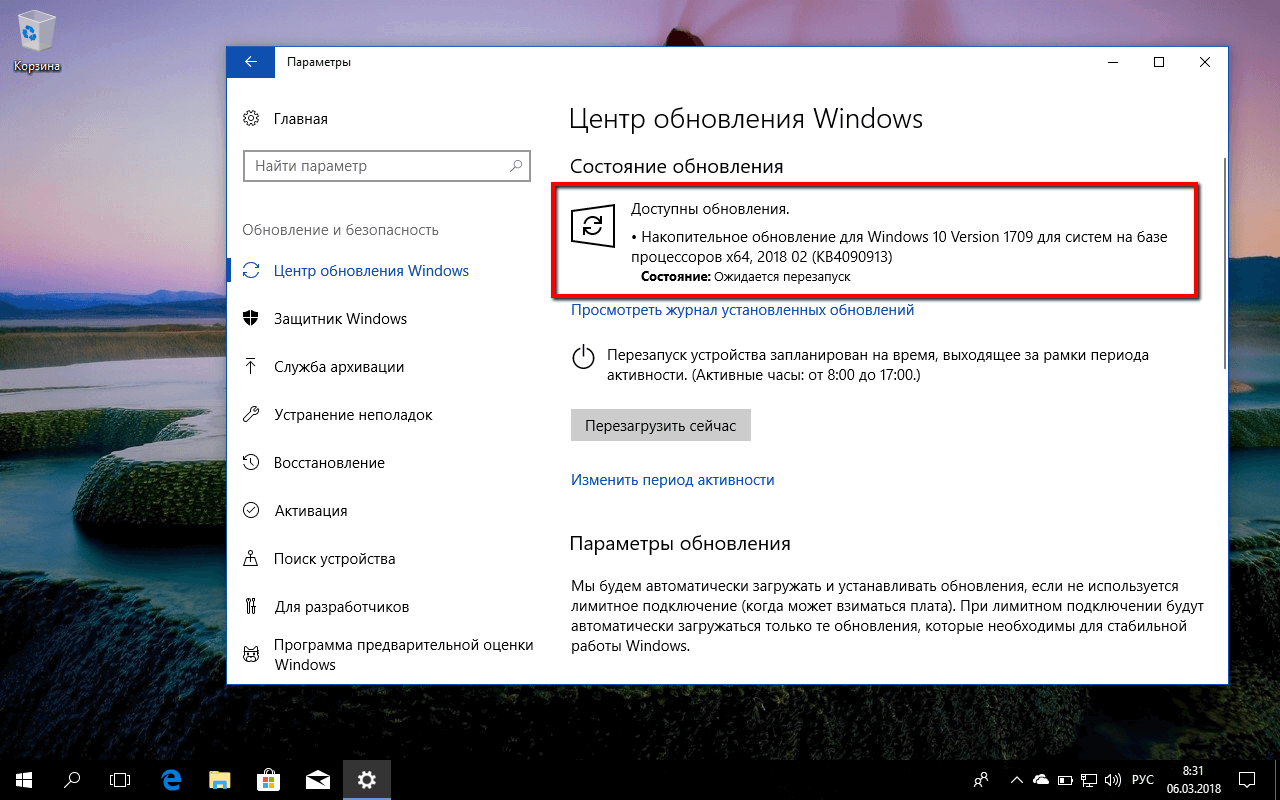Click Перезагрузить сейчас button
1280x800 pixels.
[x=660, y=424]
